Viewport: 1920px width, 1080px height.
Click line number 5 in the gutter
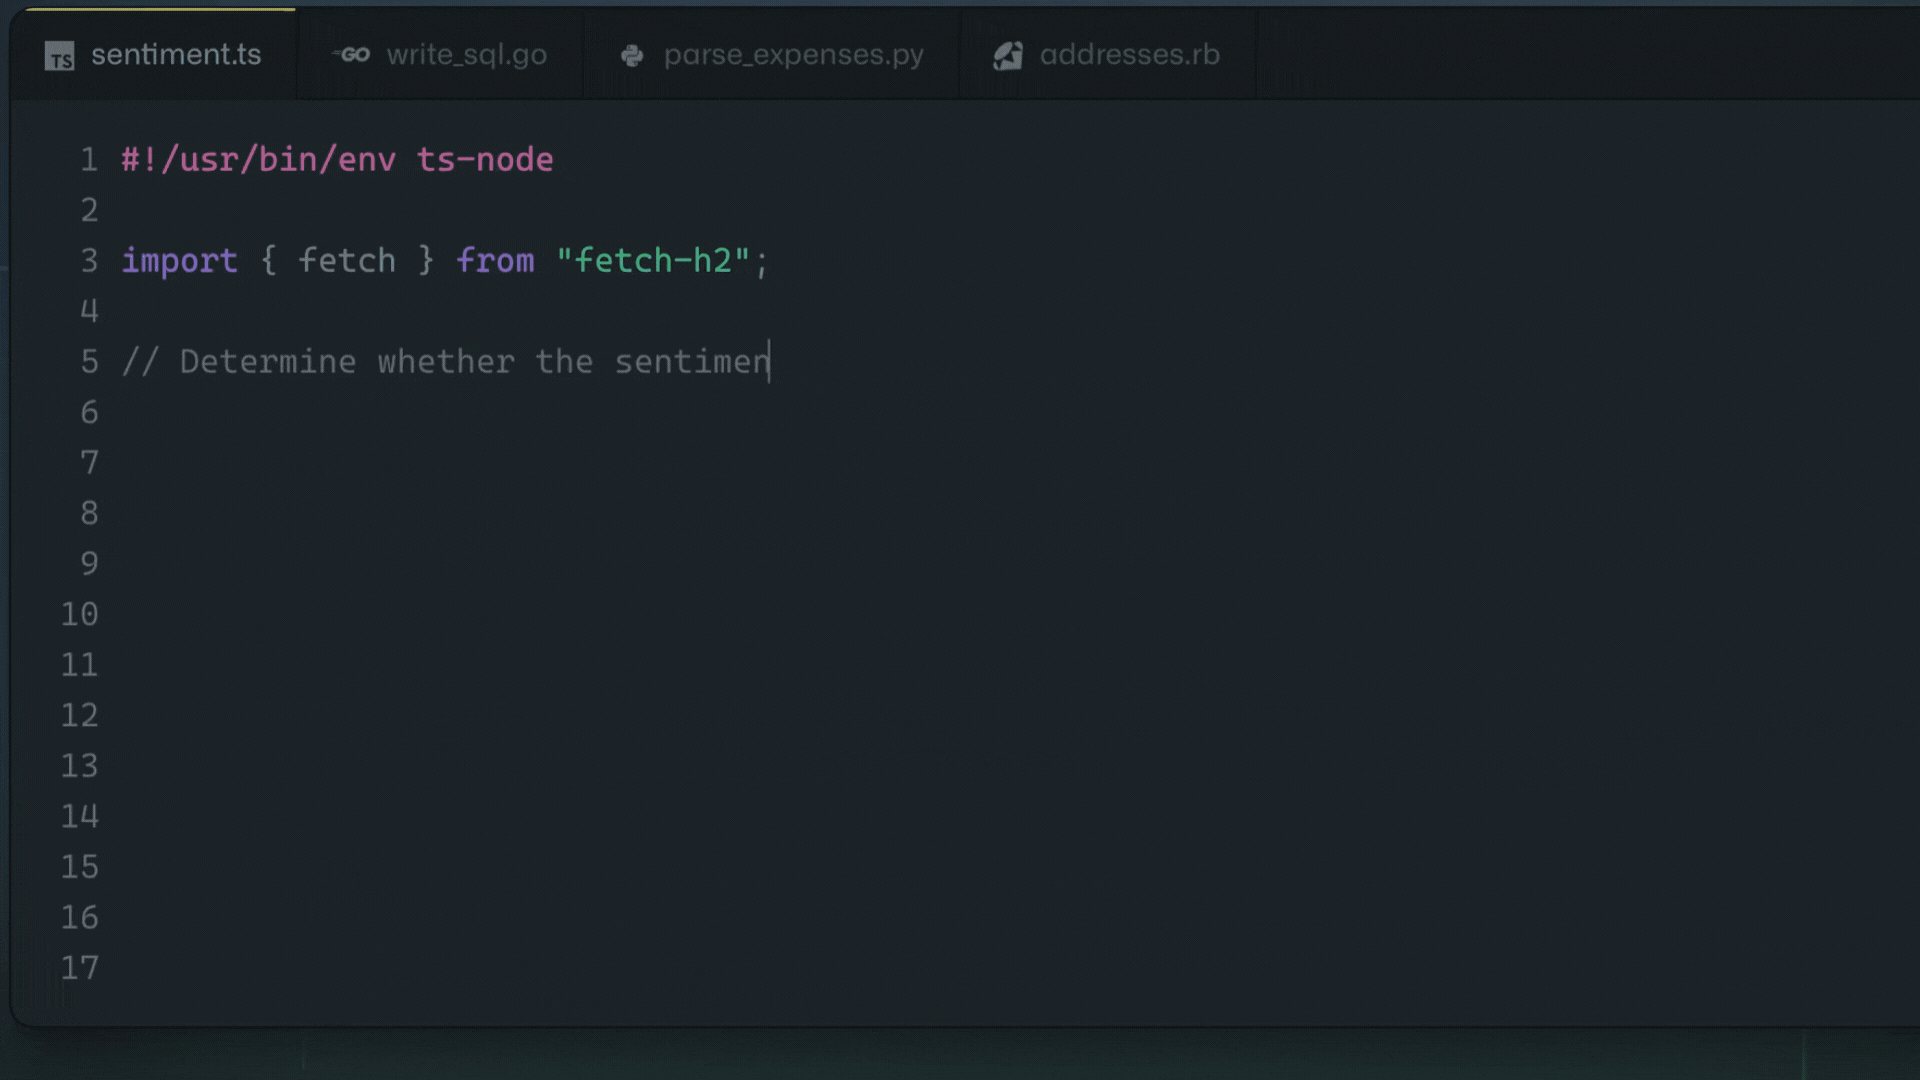point(89,362)
